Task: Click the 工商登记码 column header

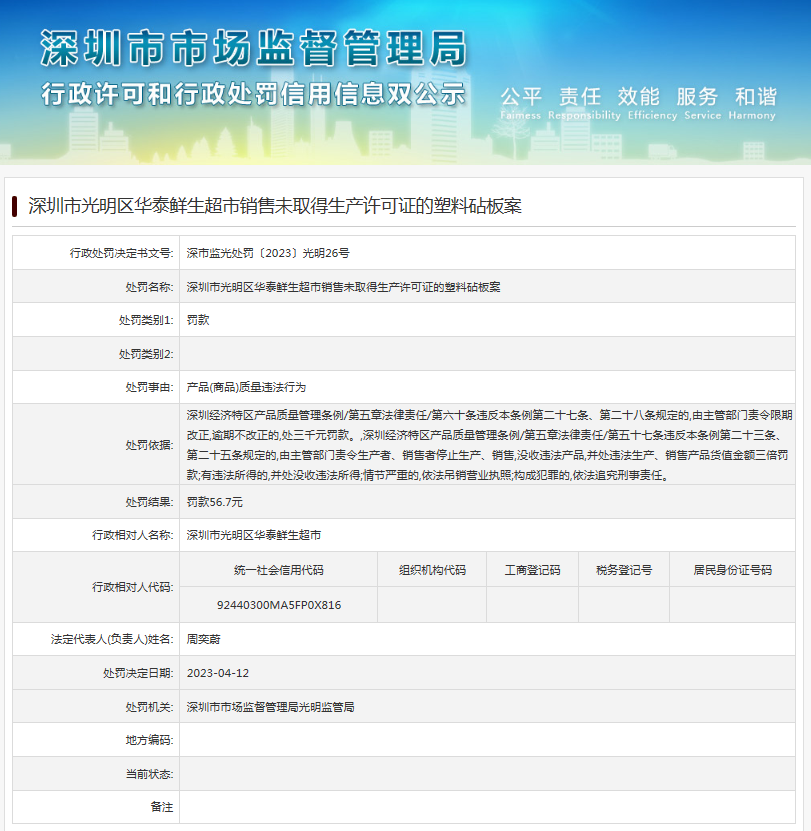Action: point(532,570)
